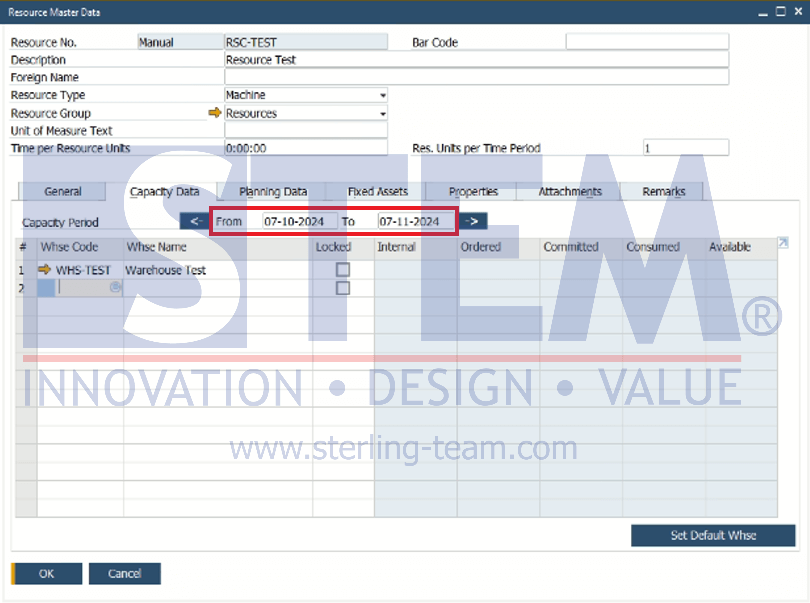
Task: Cancel the Resource Master Data form
Action: click(x=125, y=574)
